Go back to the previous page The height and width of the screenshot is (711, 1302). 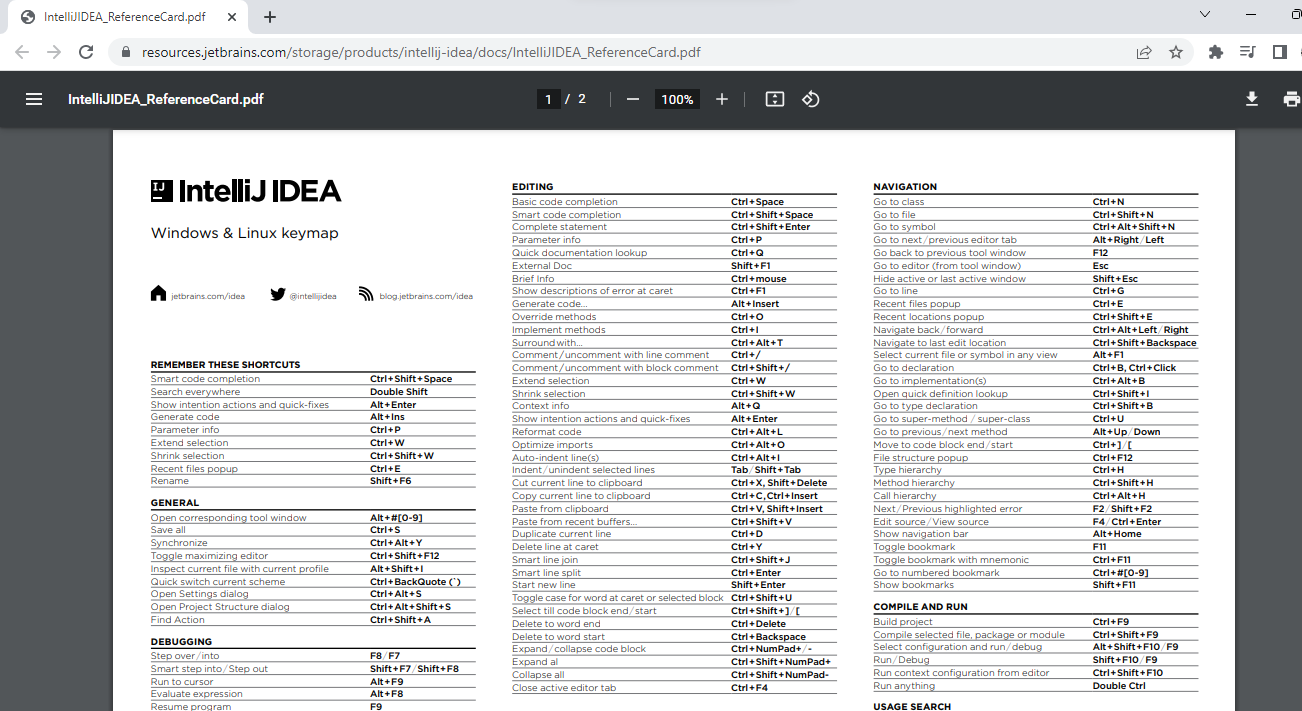[22, 52]
